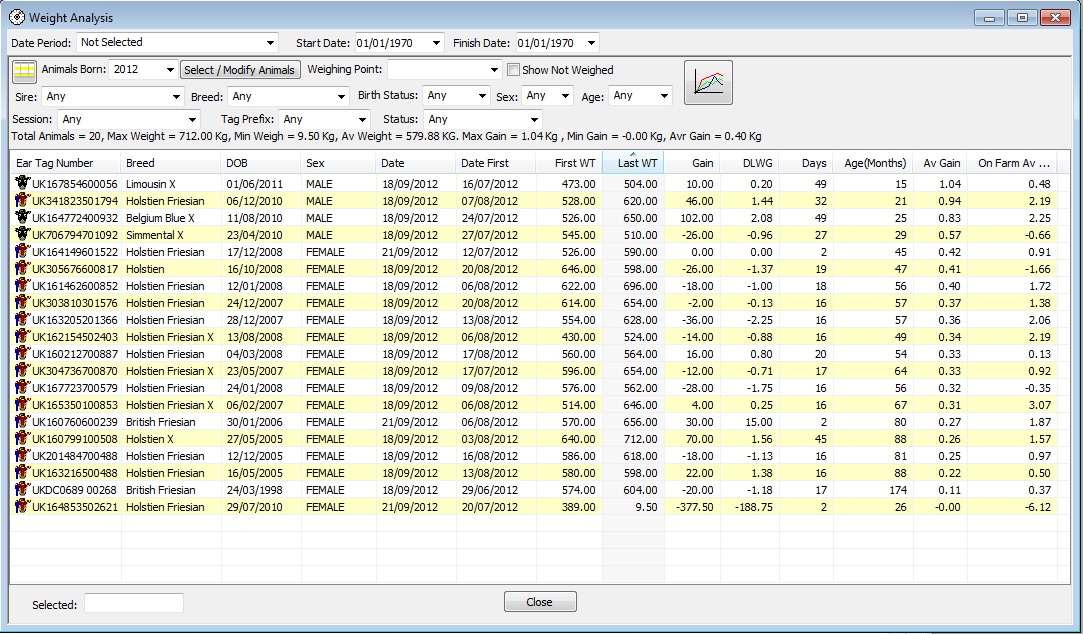Select the Belgium Blue X breed cell

(x=160, y=218)
